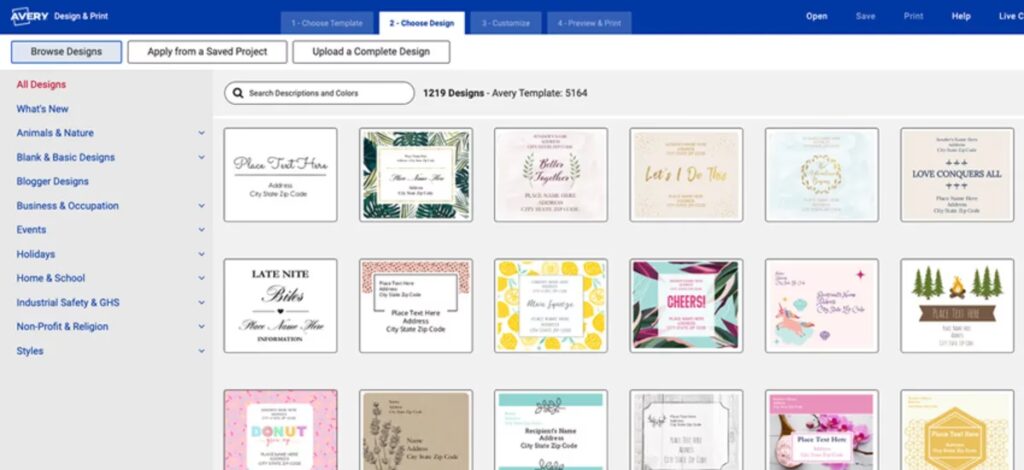
Task: Pick the Donut design with sprinkles
Action: 280,430
